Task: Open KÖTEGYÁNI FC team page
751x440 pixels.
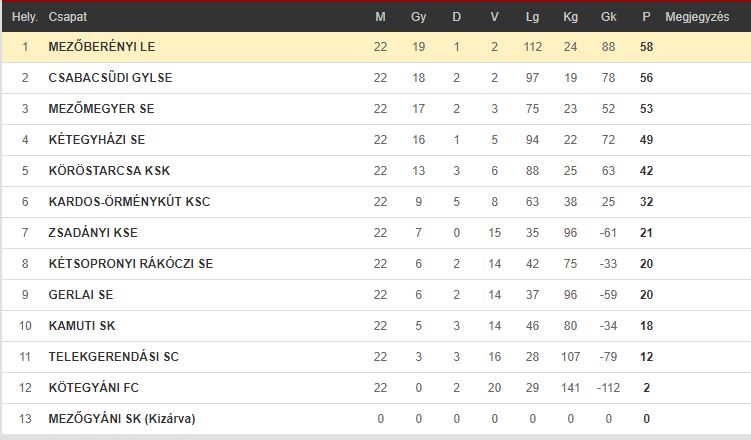Action: pos(93,388)
